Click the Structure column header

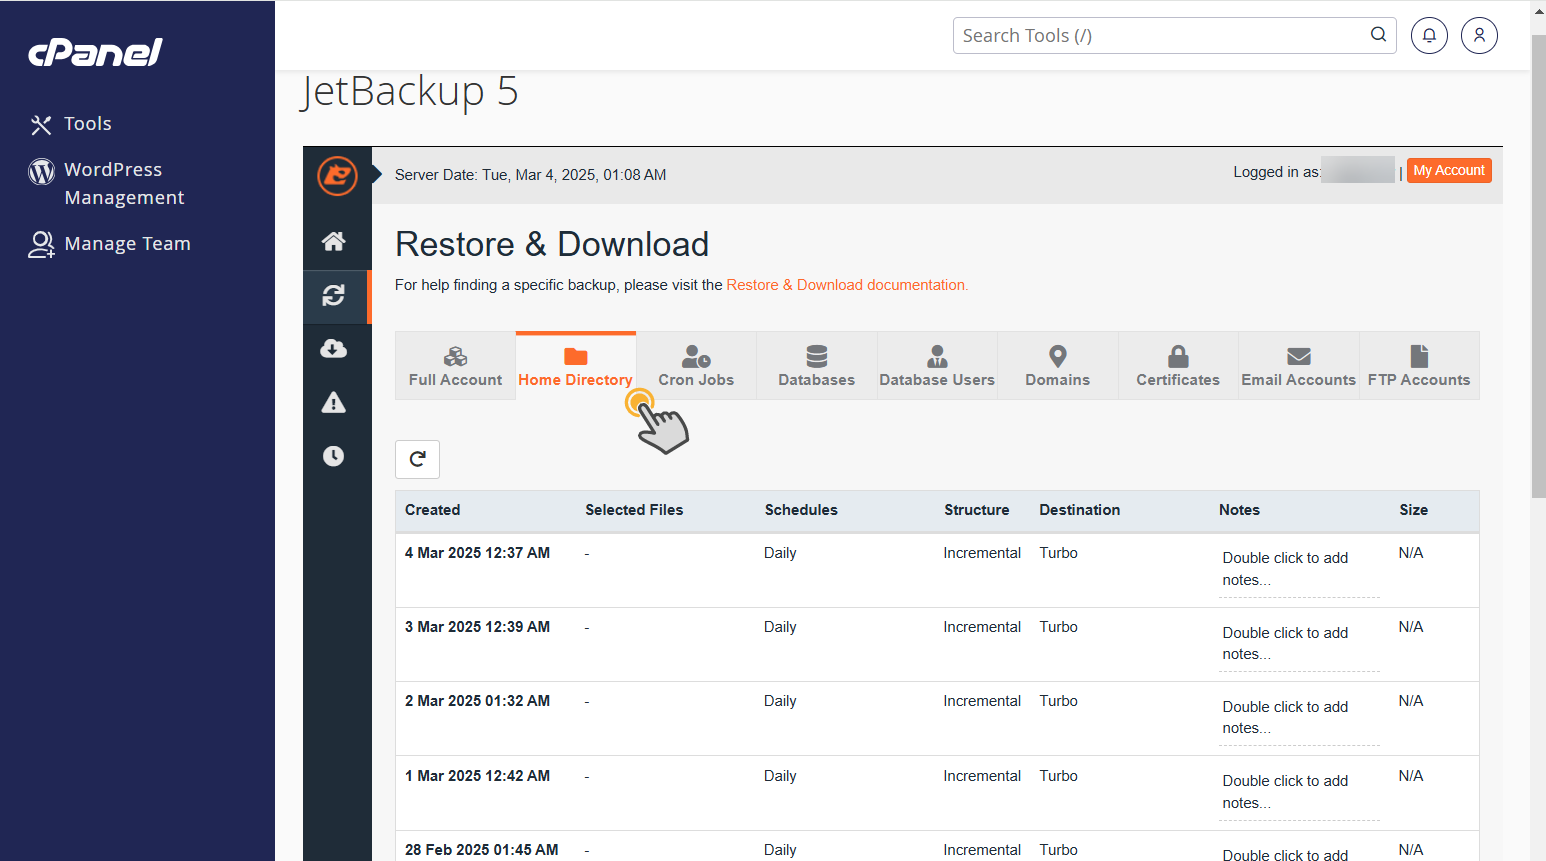[x=977, y=510]
